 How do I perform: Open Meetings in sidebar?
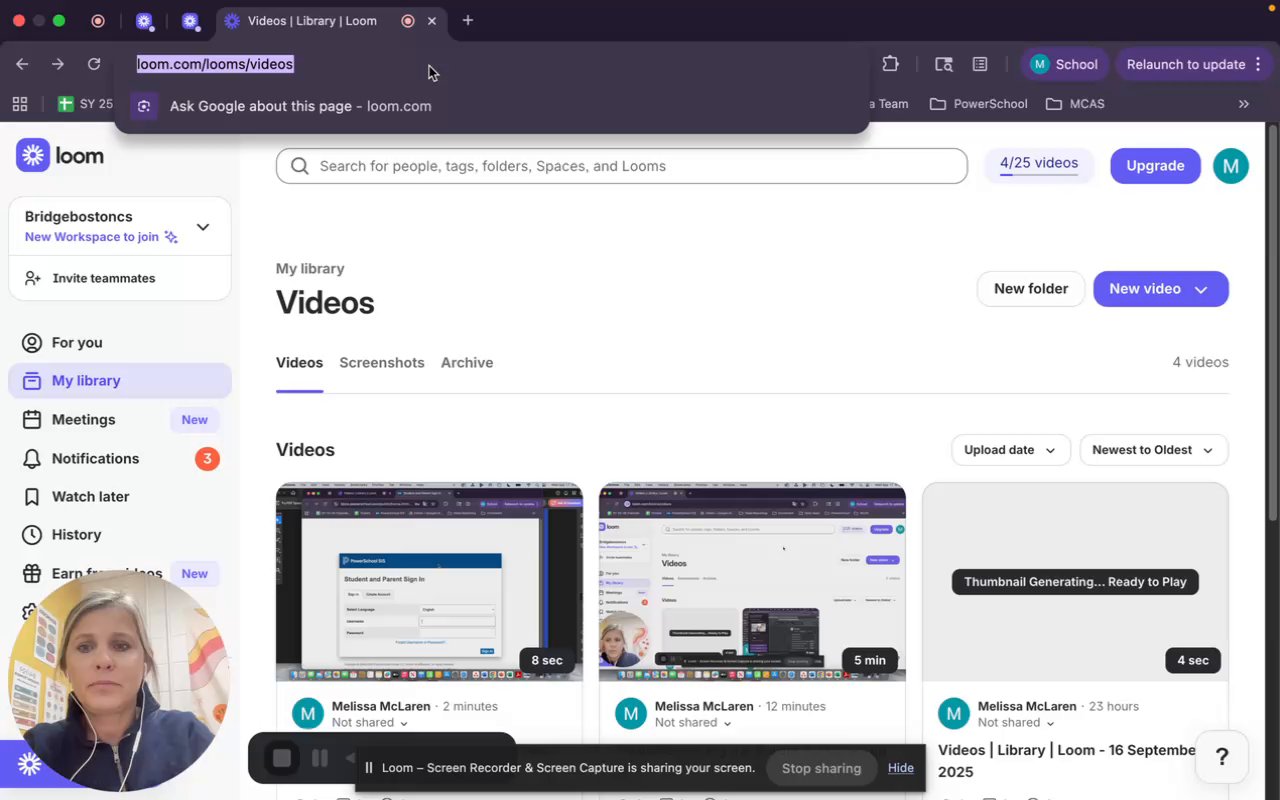(120, 420)
